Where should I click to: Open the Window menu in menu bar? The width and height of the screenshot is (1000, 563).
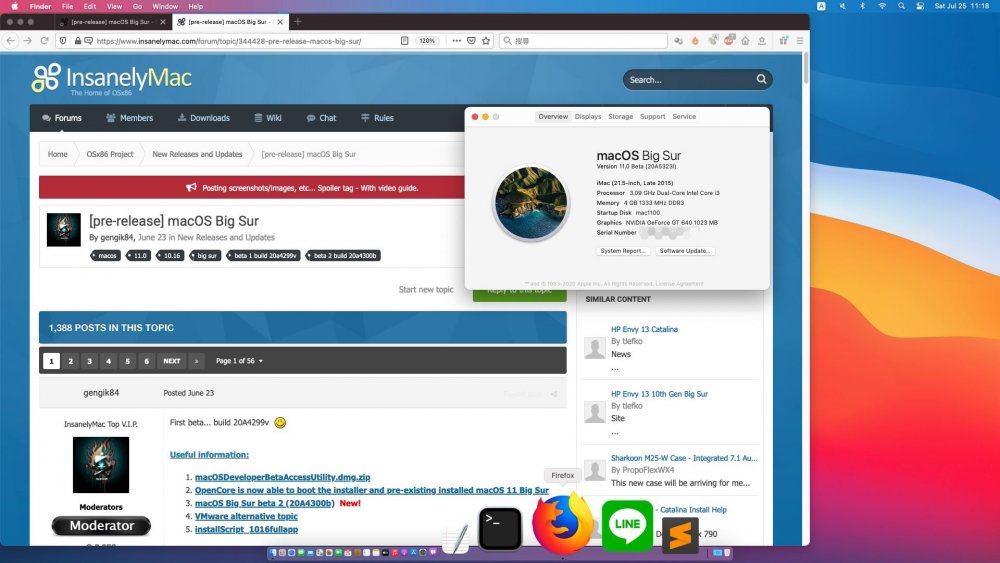click(165, 6)
